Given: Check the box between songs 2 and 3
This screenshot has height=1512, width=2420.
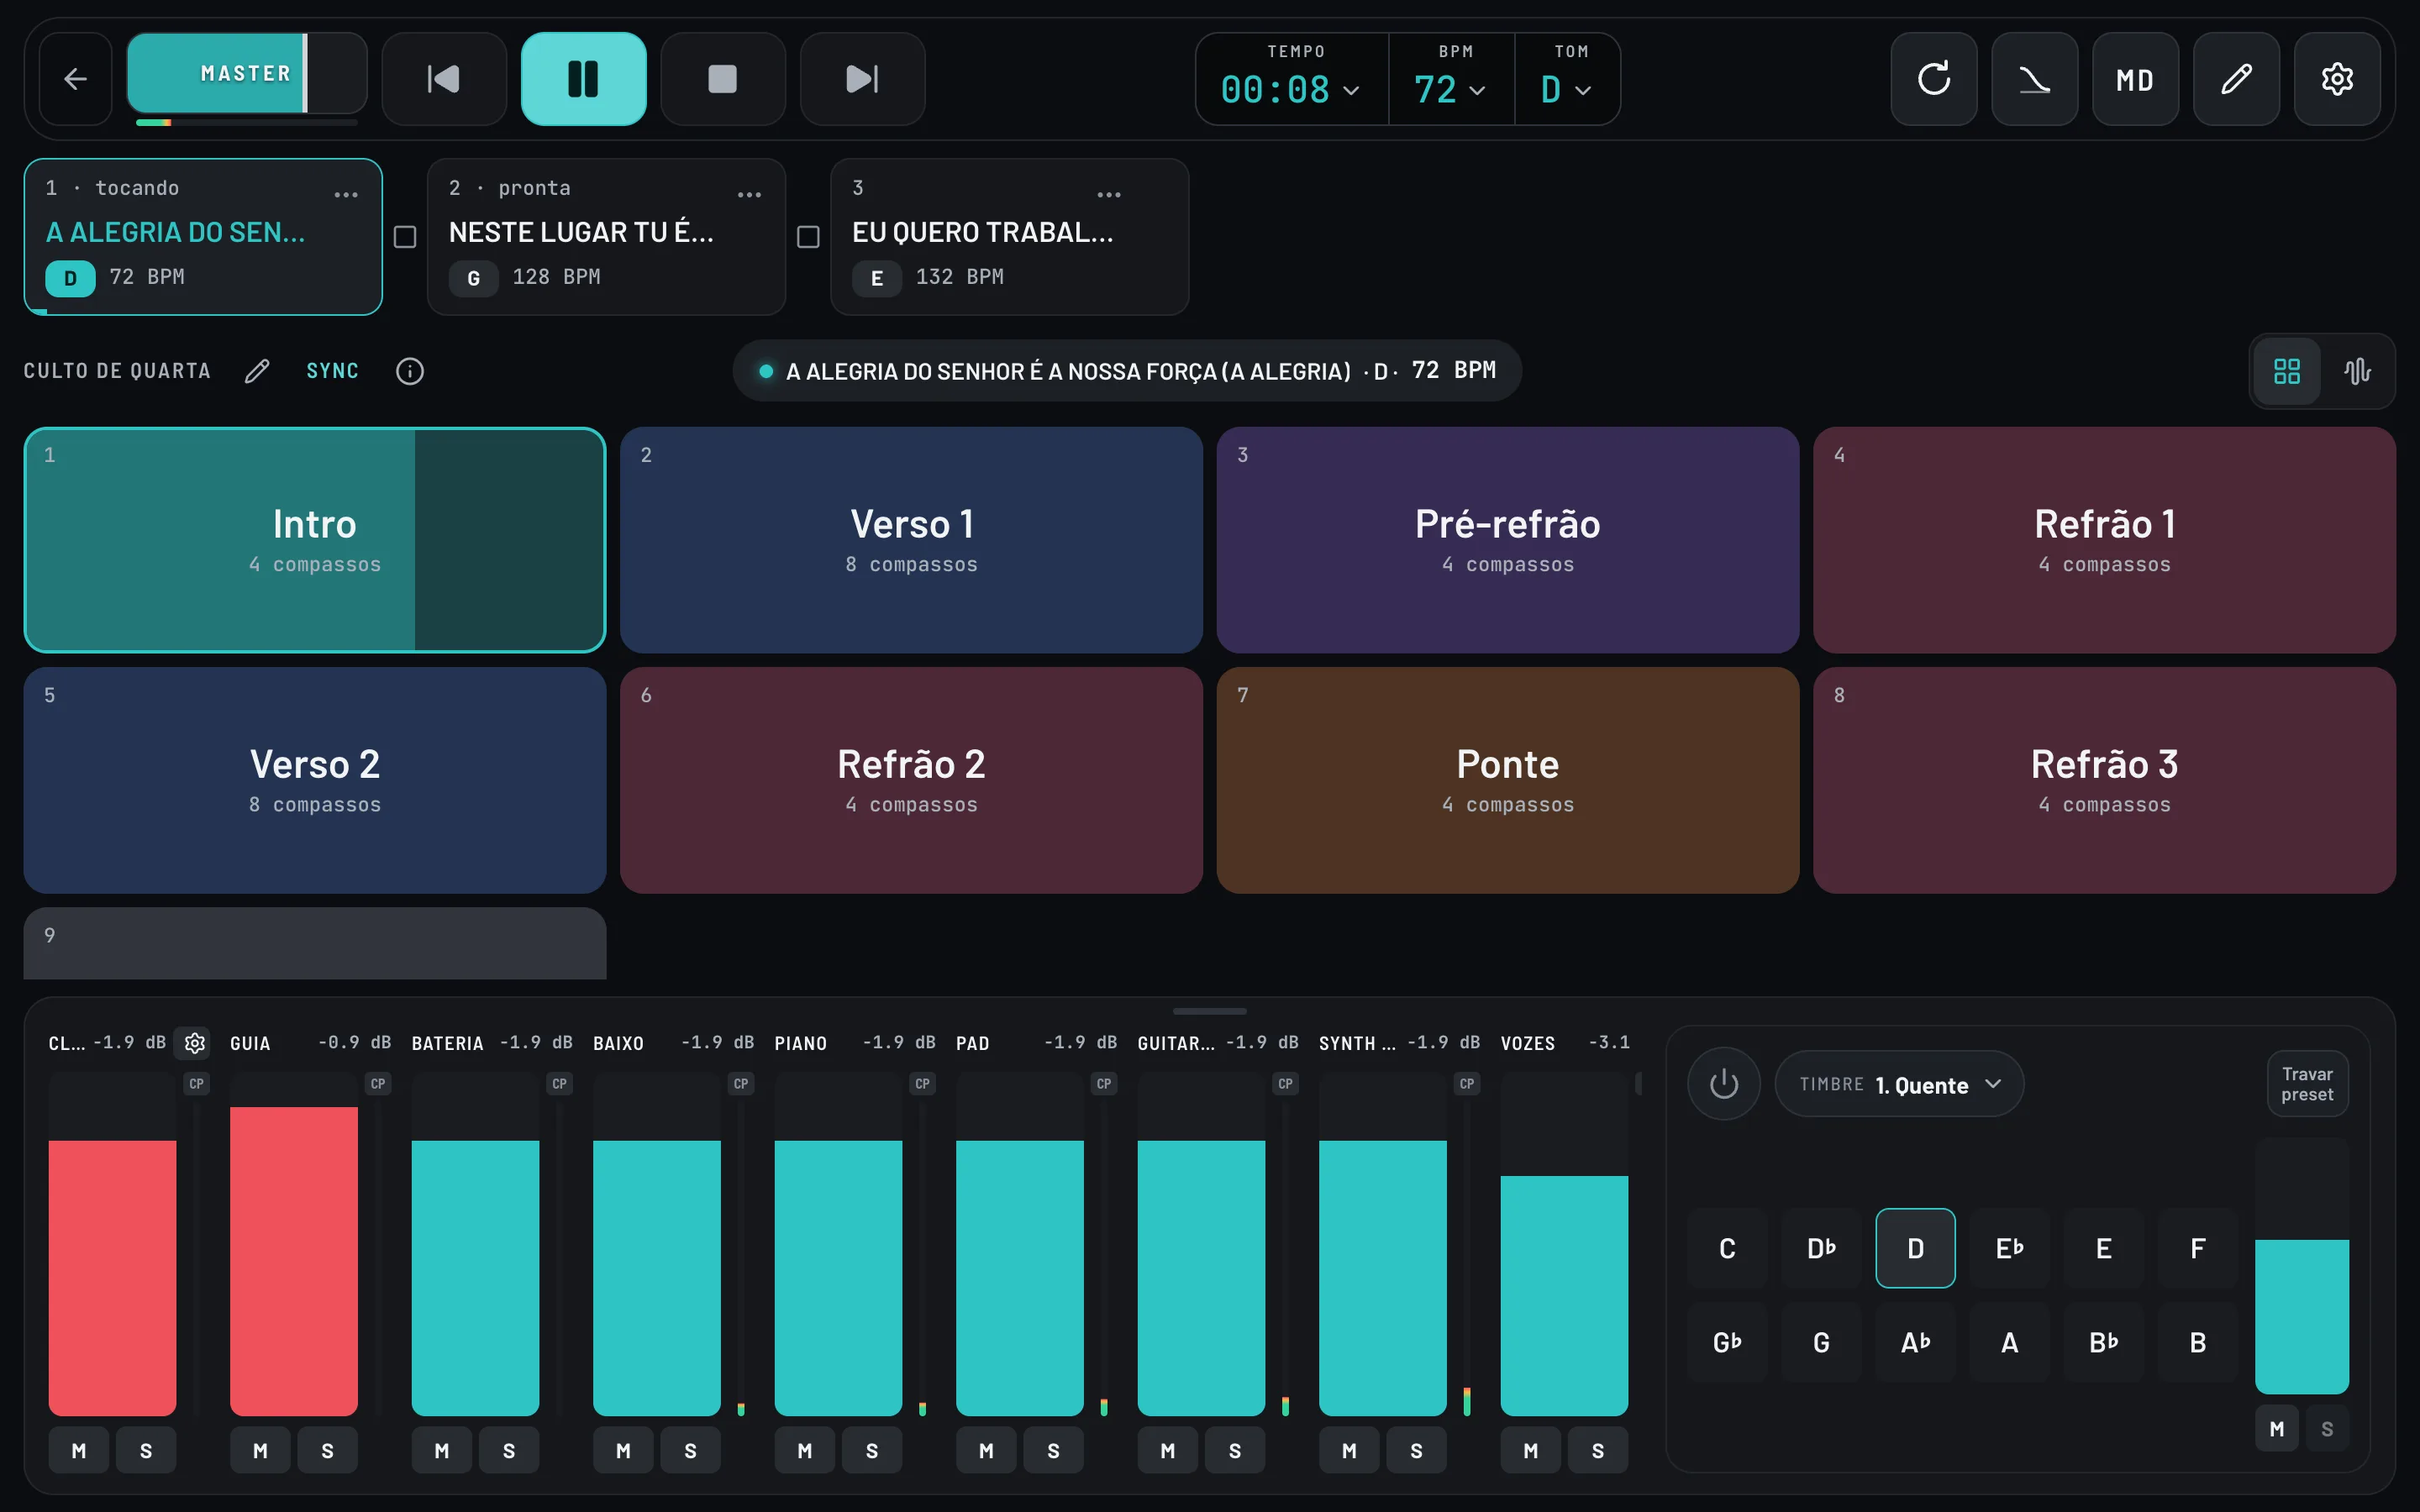Looking at the screenshot, I should (x=808, y=237).
